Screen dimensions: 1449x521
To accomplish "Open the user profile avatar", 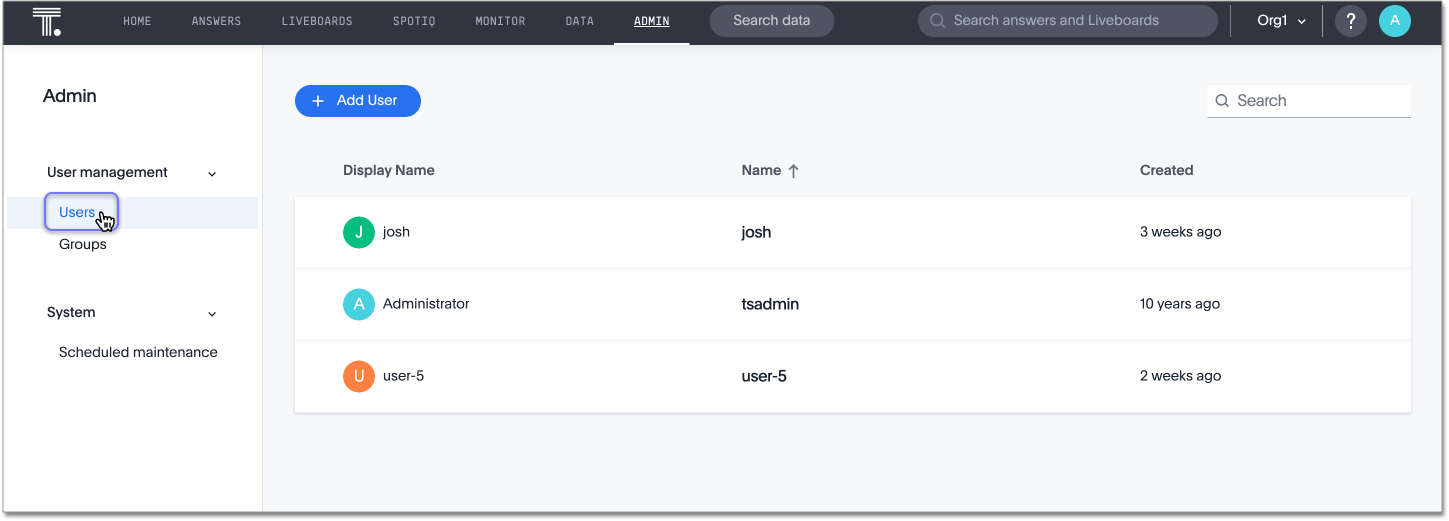I will tap(1394, 21).
